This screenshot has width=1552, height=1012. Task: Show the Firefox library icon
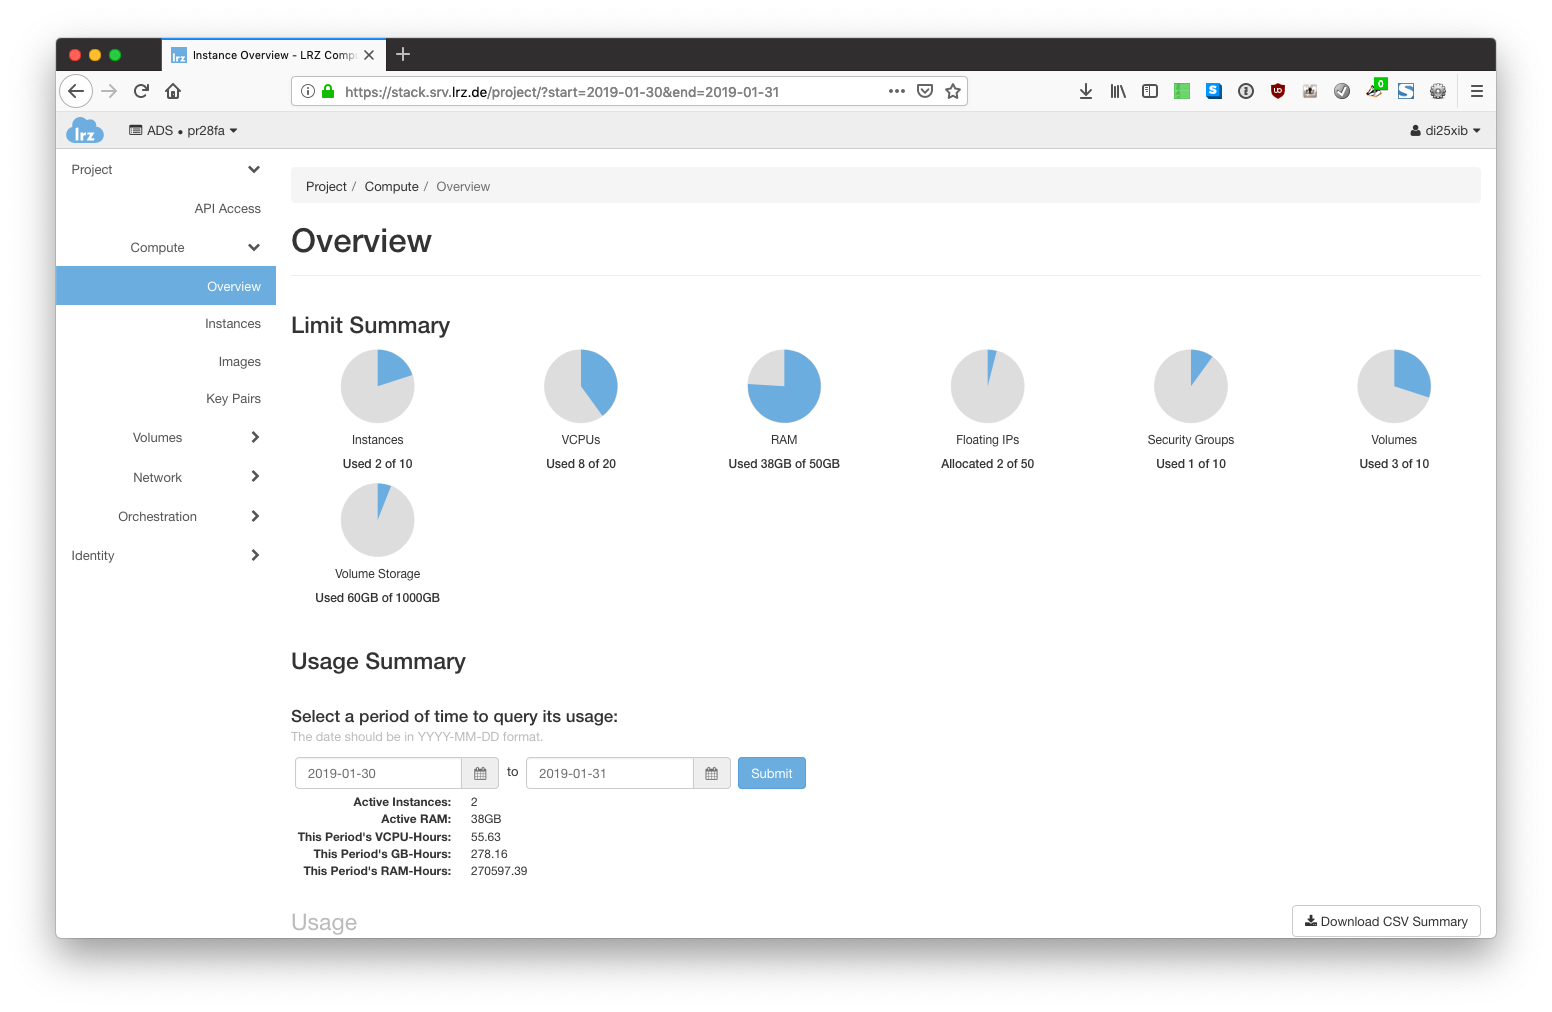pos(1118,91)
